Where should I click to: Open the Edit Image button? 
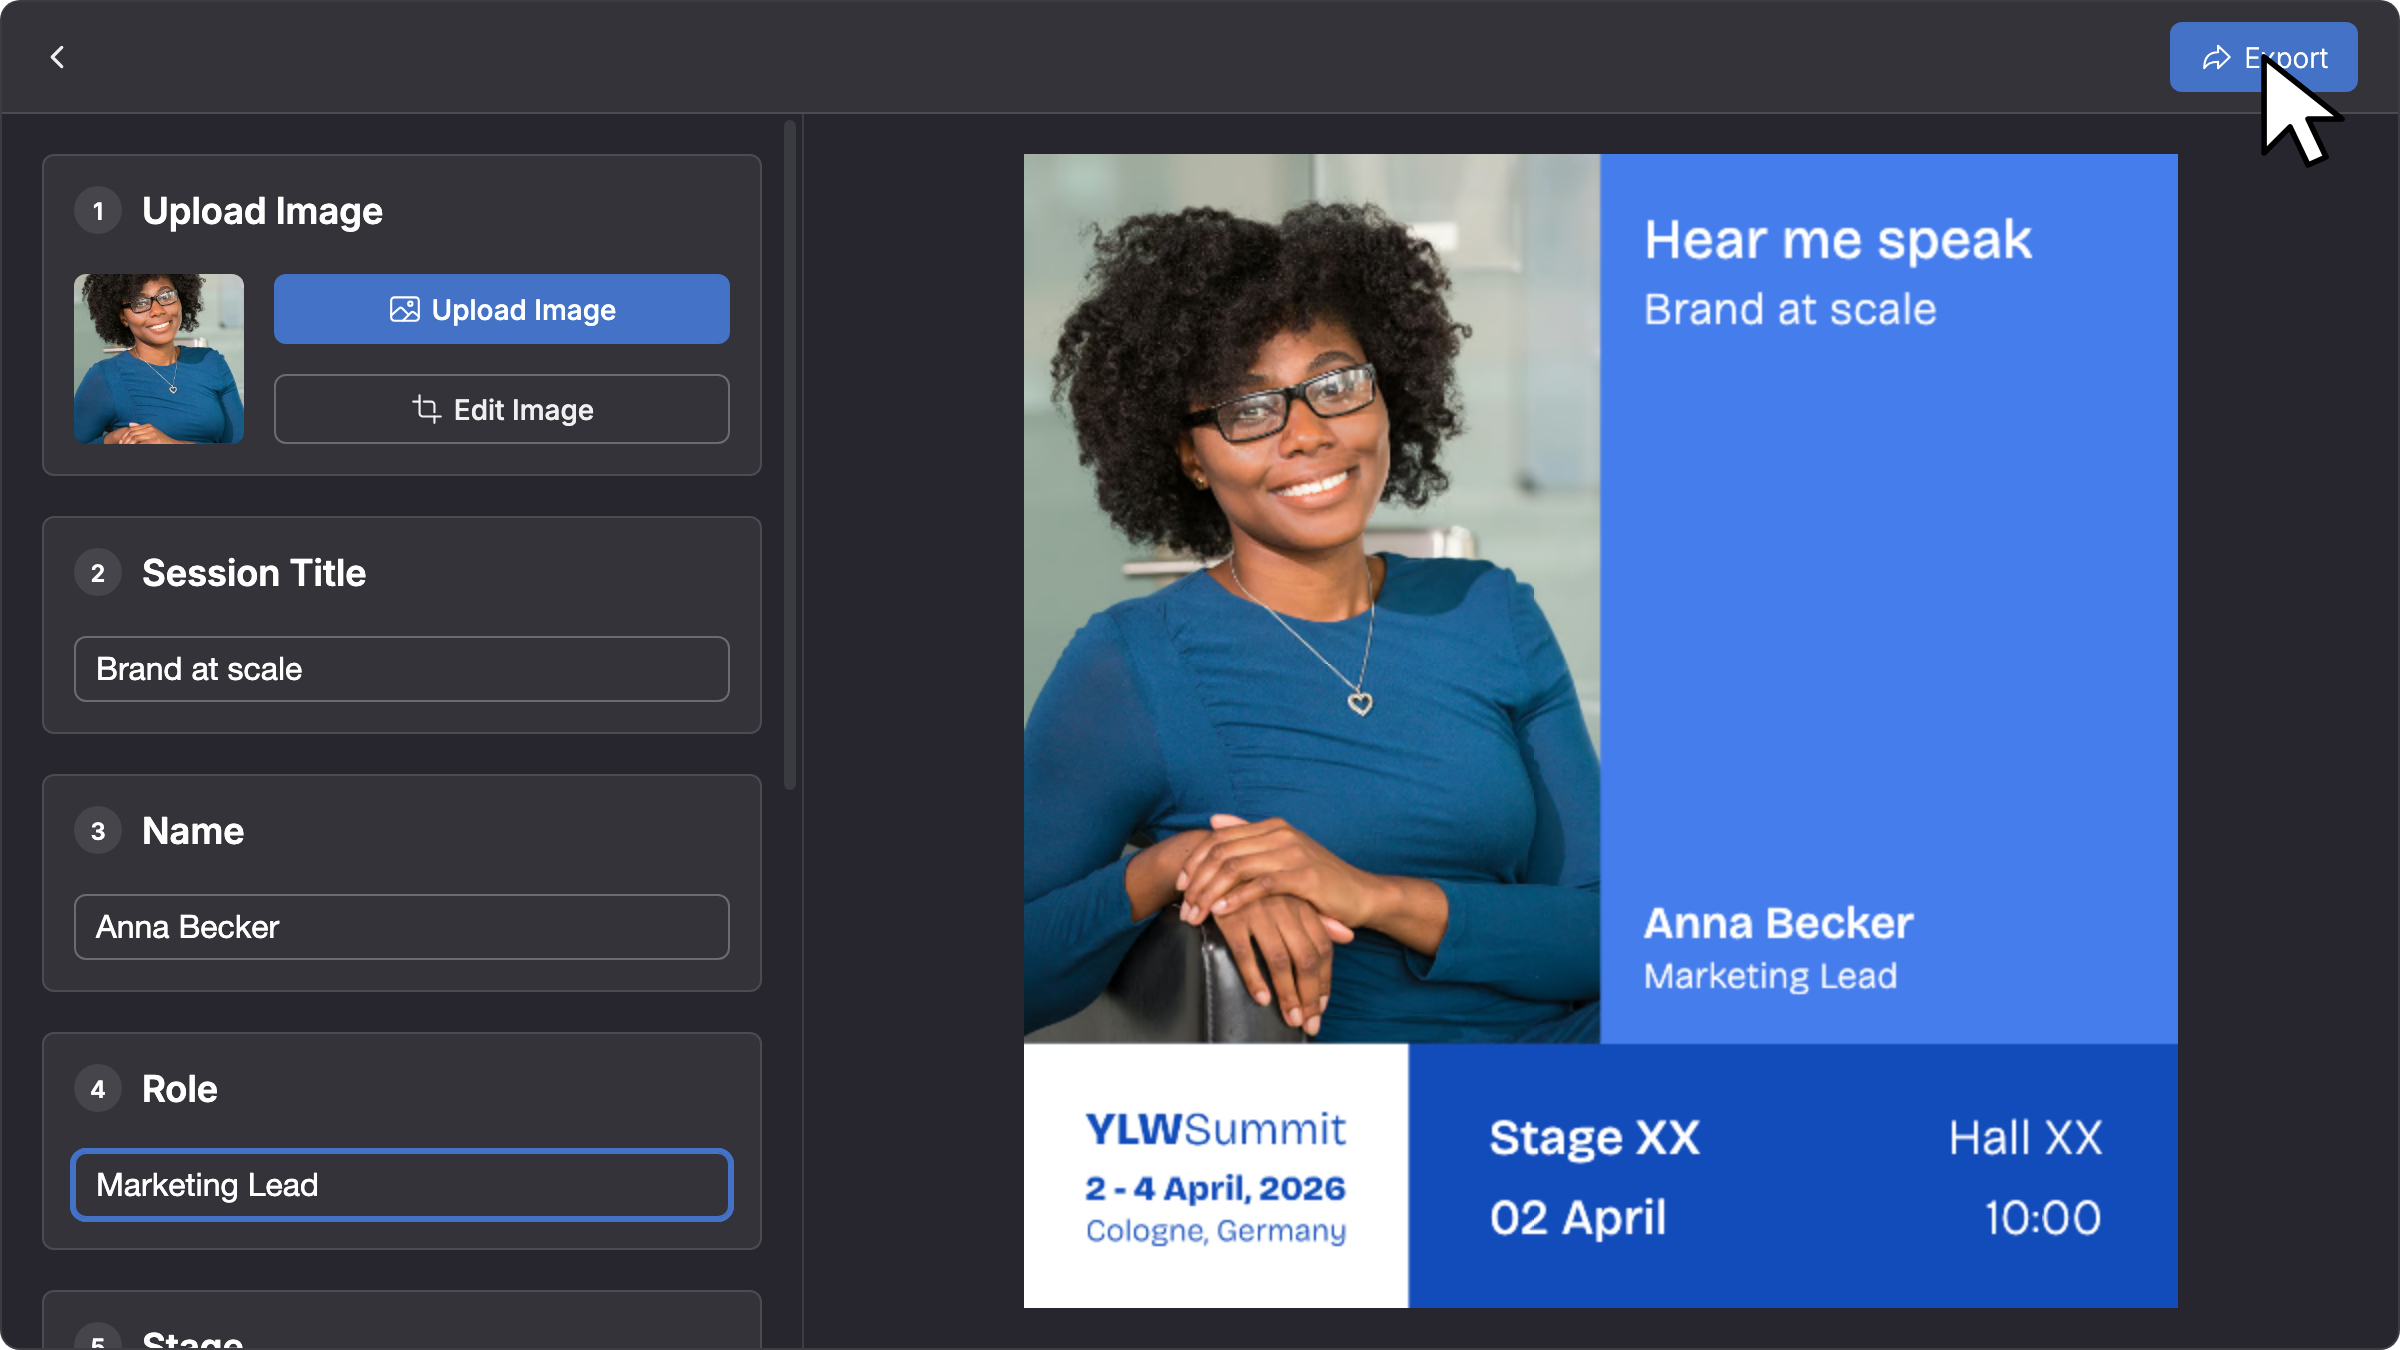tap(502, 409)
